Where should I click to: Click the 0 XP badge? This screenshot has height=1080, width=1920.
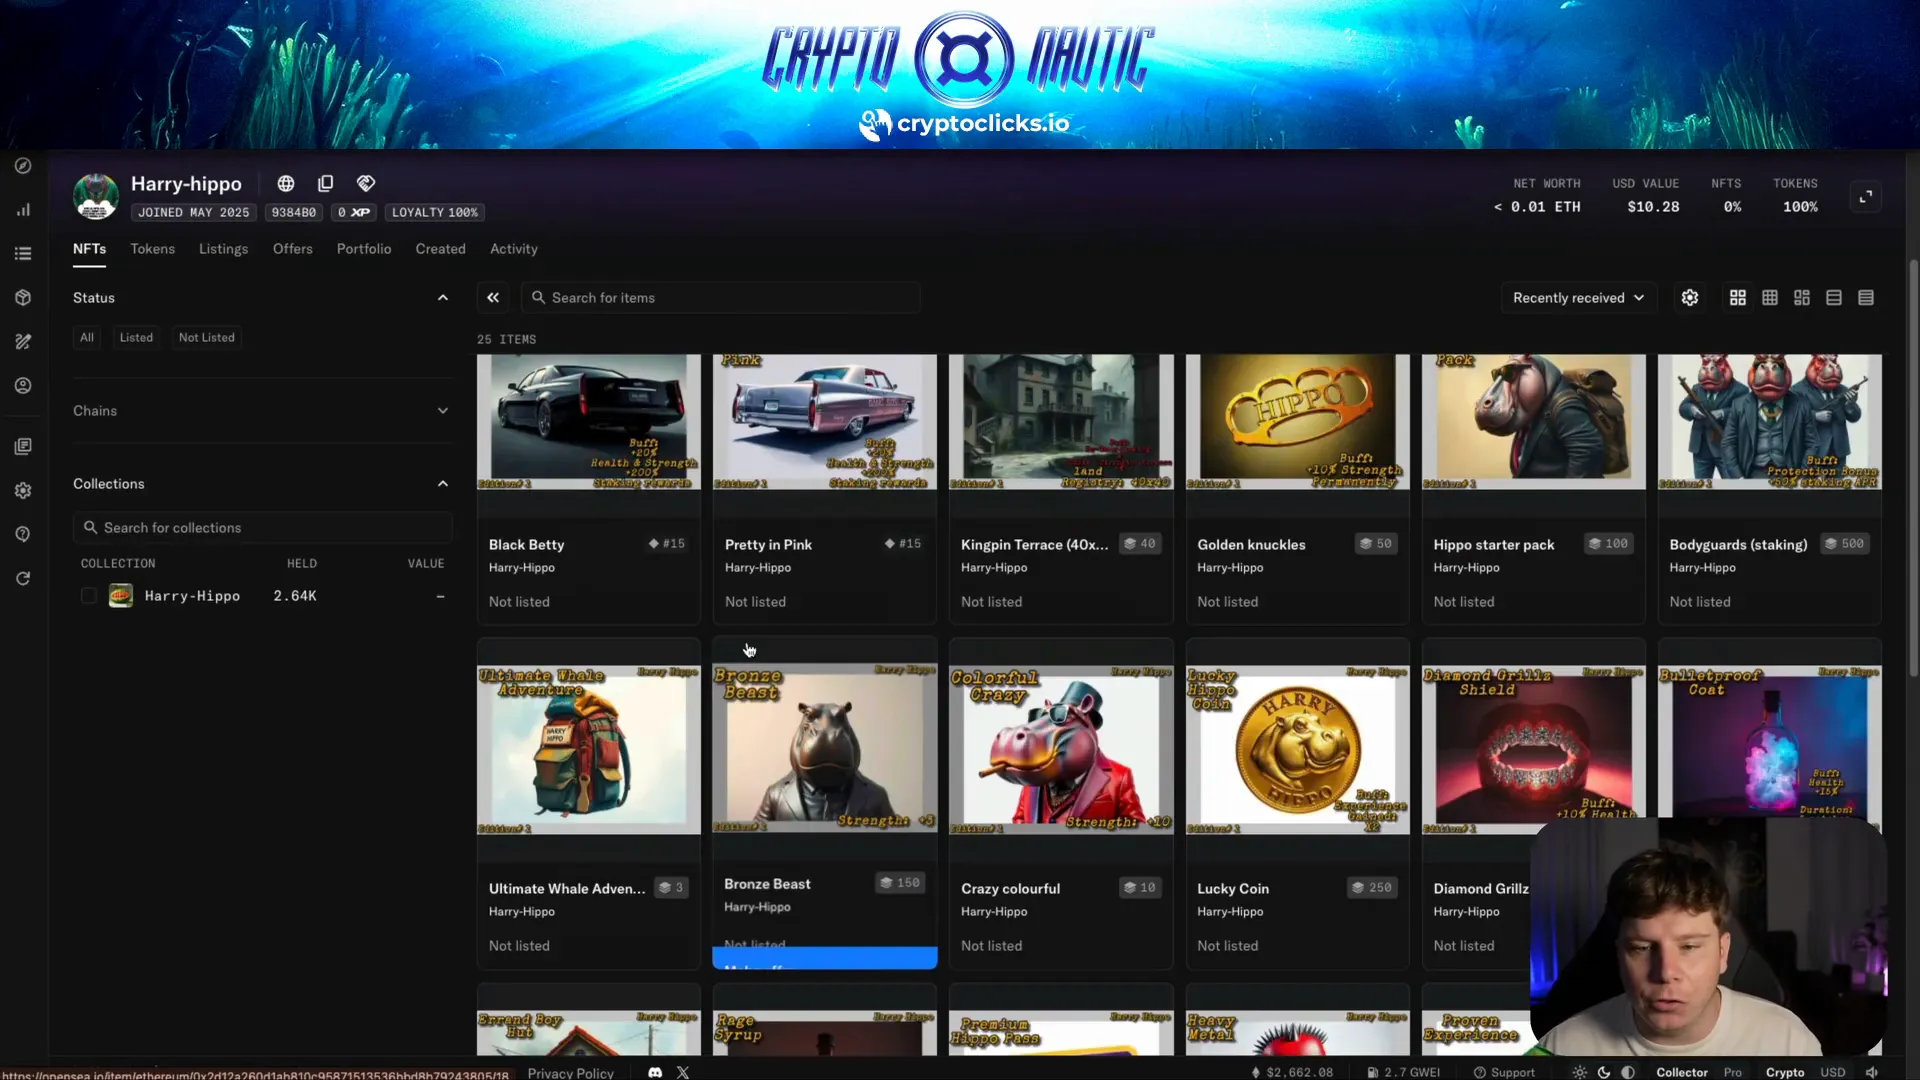[x=354, y=213]
